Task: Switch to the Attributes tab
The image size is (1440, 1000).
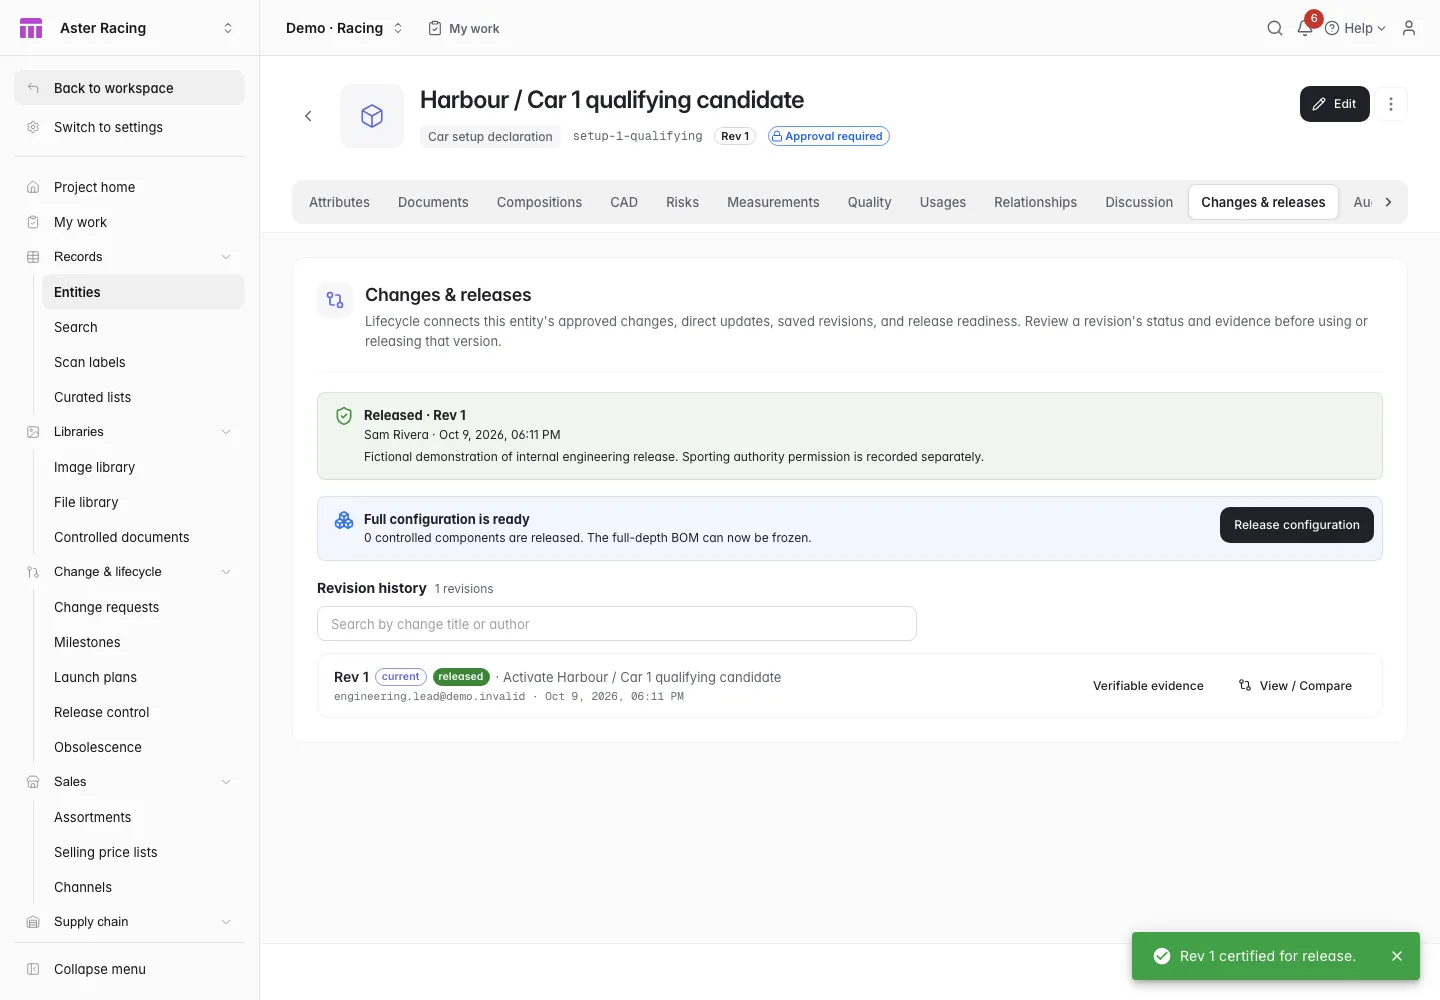Action: pyautogui.click(x=339, y=202)
